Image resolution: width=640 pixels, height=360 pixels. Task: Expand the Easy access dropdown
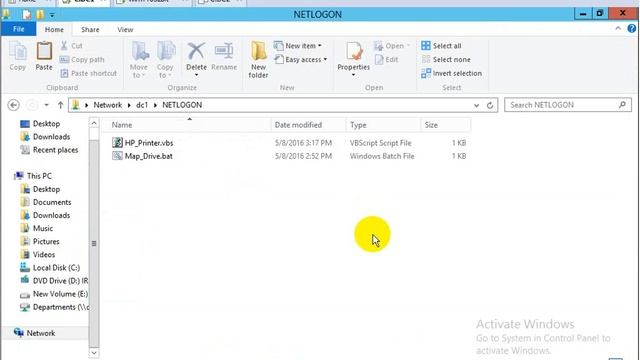pos(325,60)
